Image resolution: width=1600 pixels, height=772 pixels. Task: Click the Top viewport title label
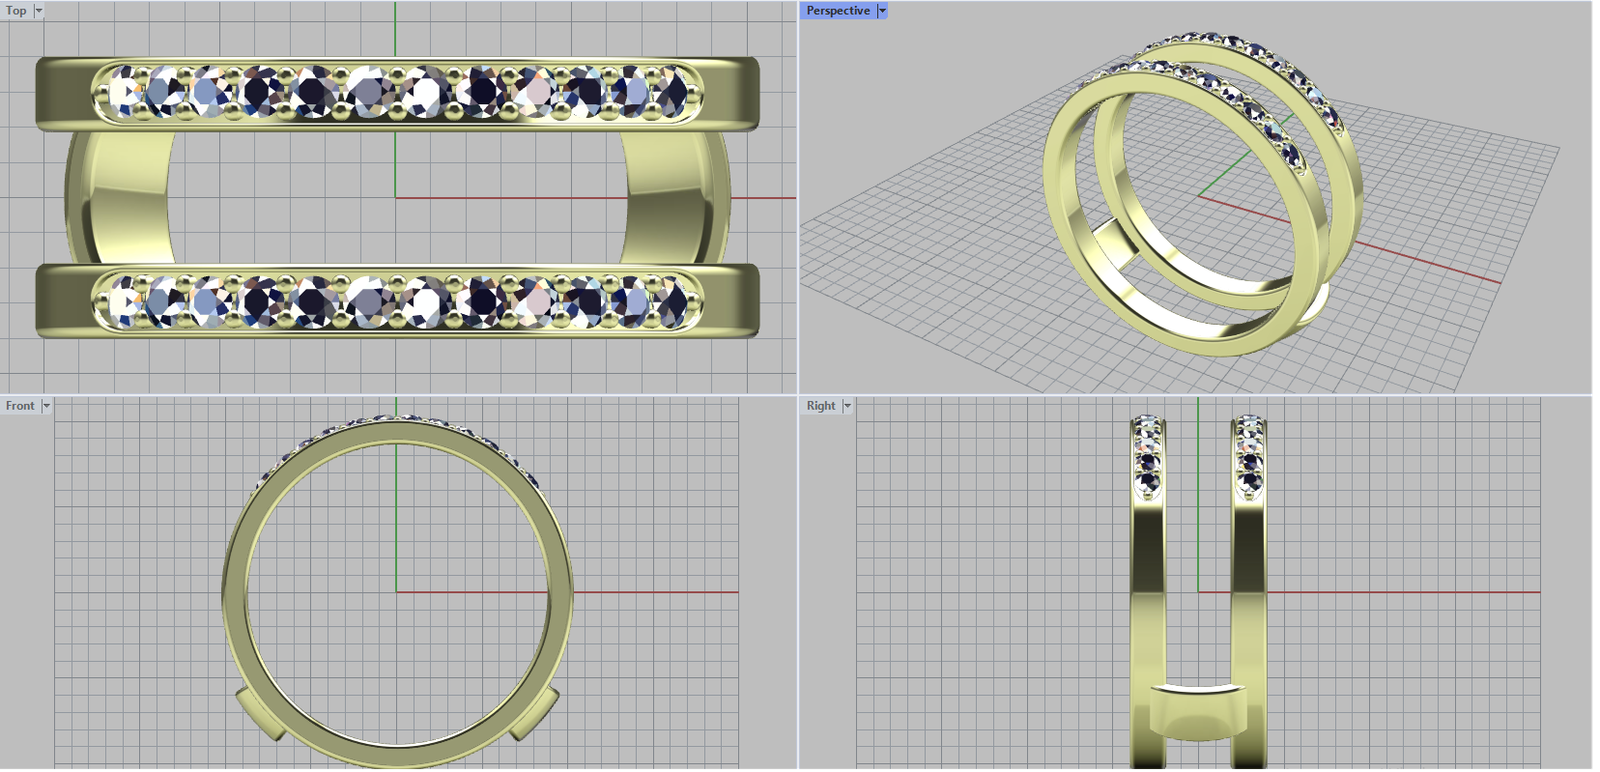click(16, 11)
